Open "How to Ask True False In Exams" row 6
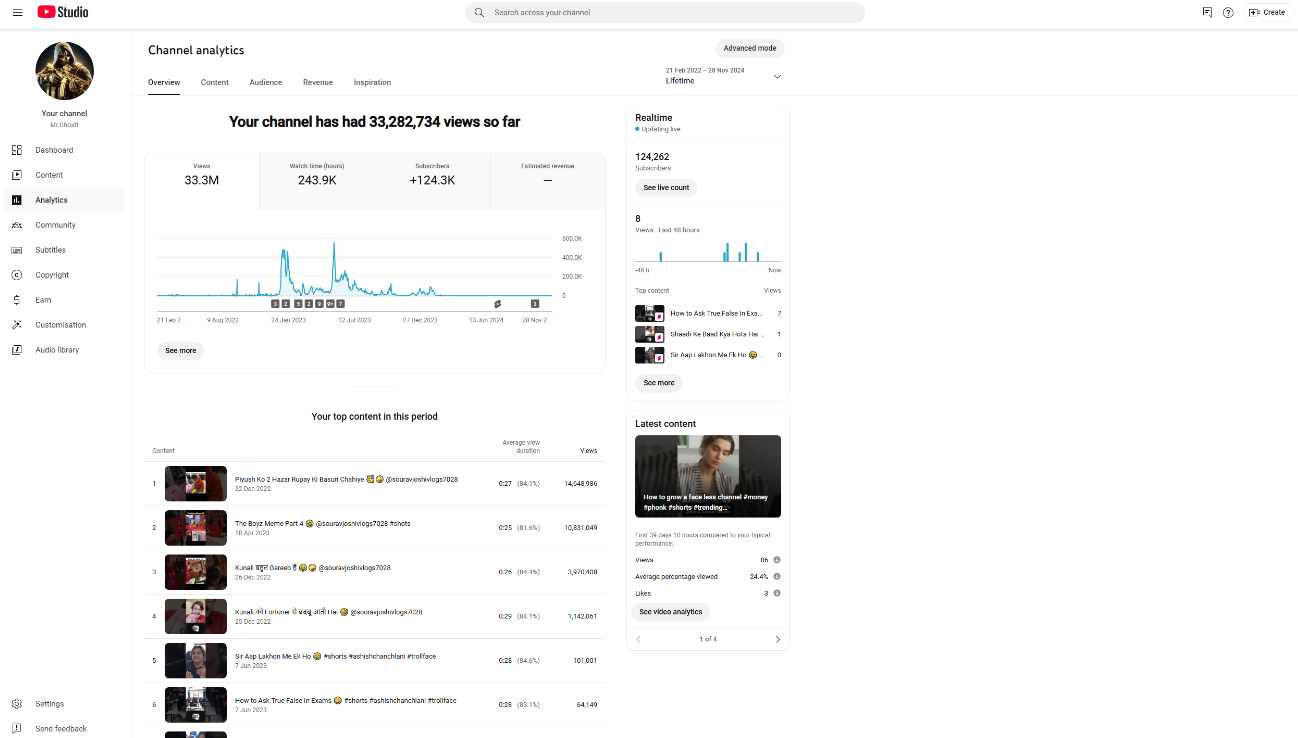Viewport: 1298px width, 738px height. point(345,700)
